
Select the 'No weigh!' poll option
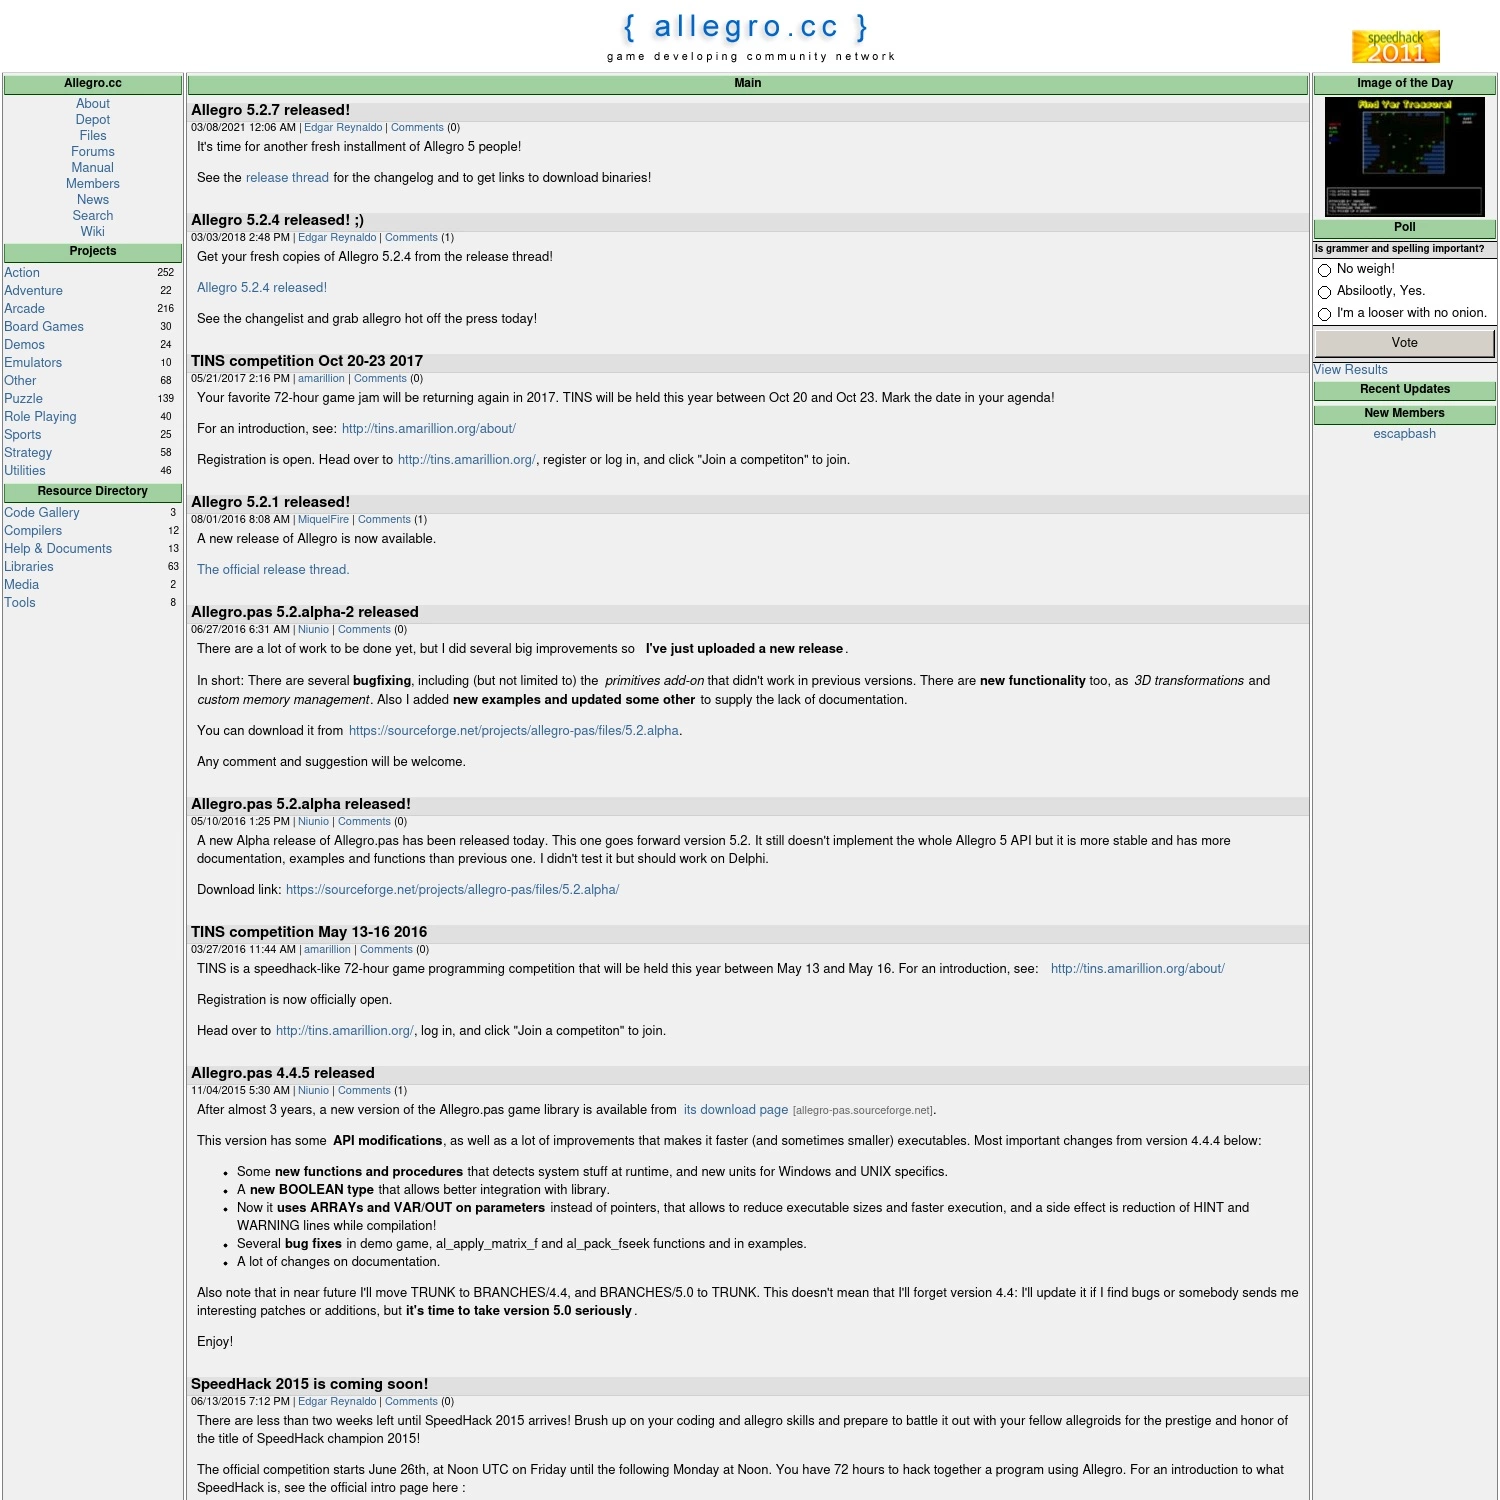coord(1324,270)
